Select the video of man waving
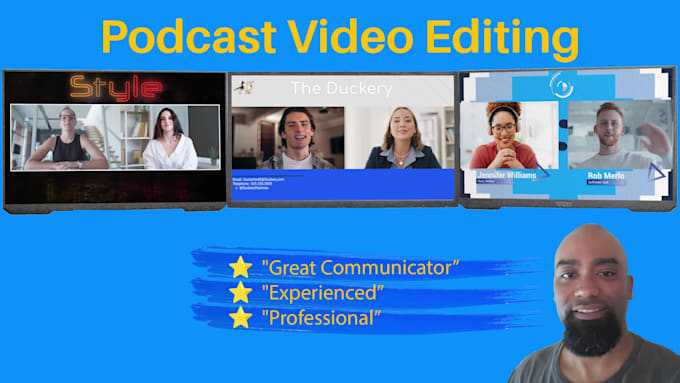The width and height of the screenshot is (680, 383). click(620, 135)
